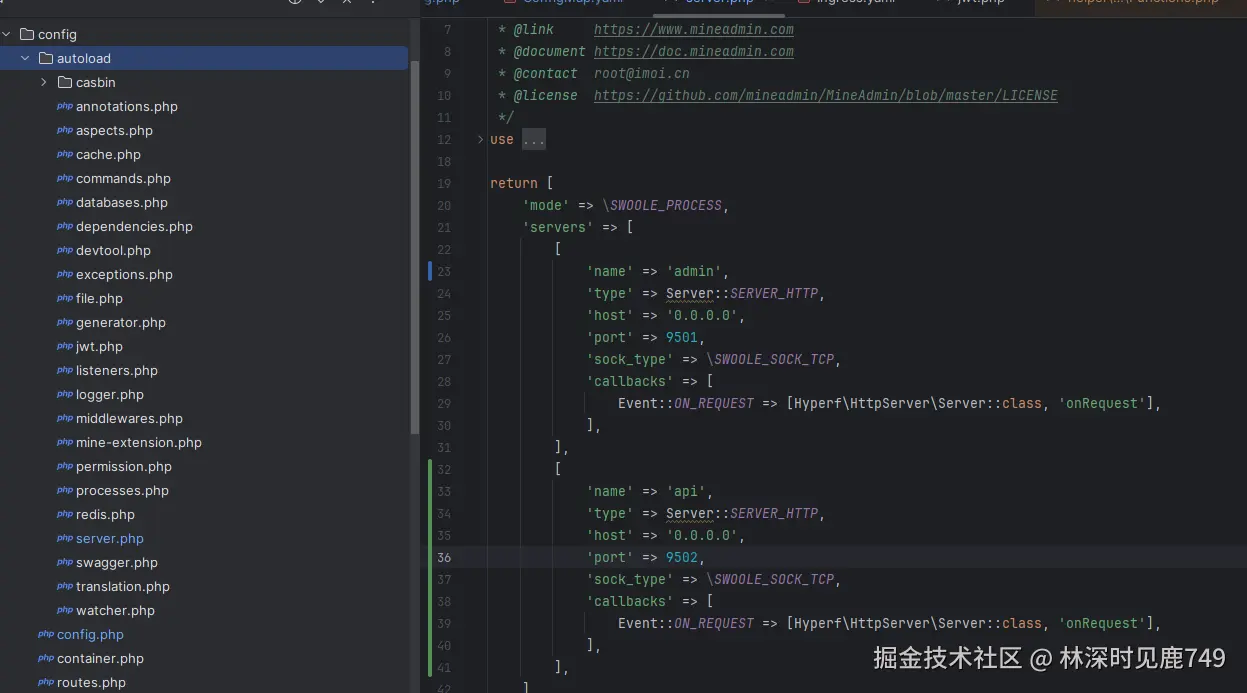Open container.php file

[100, 658]
